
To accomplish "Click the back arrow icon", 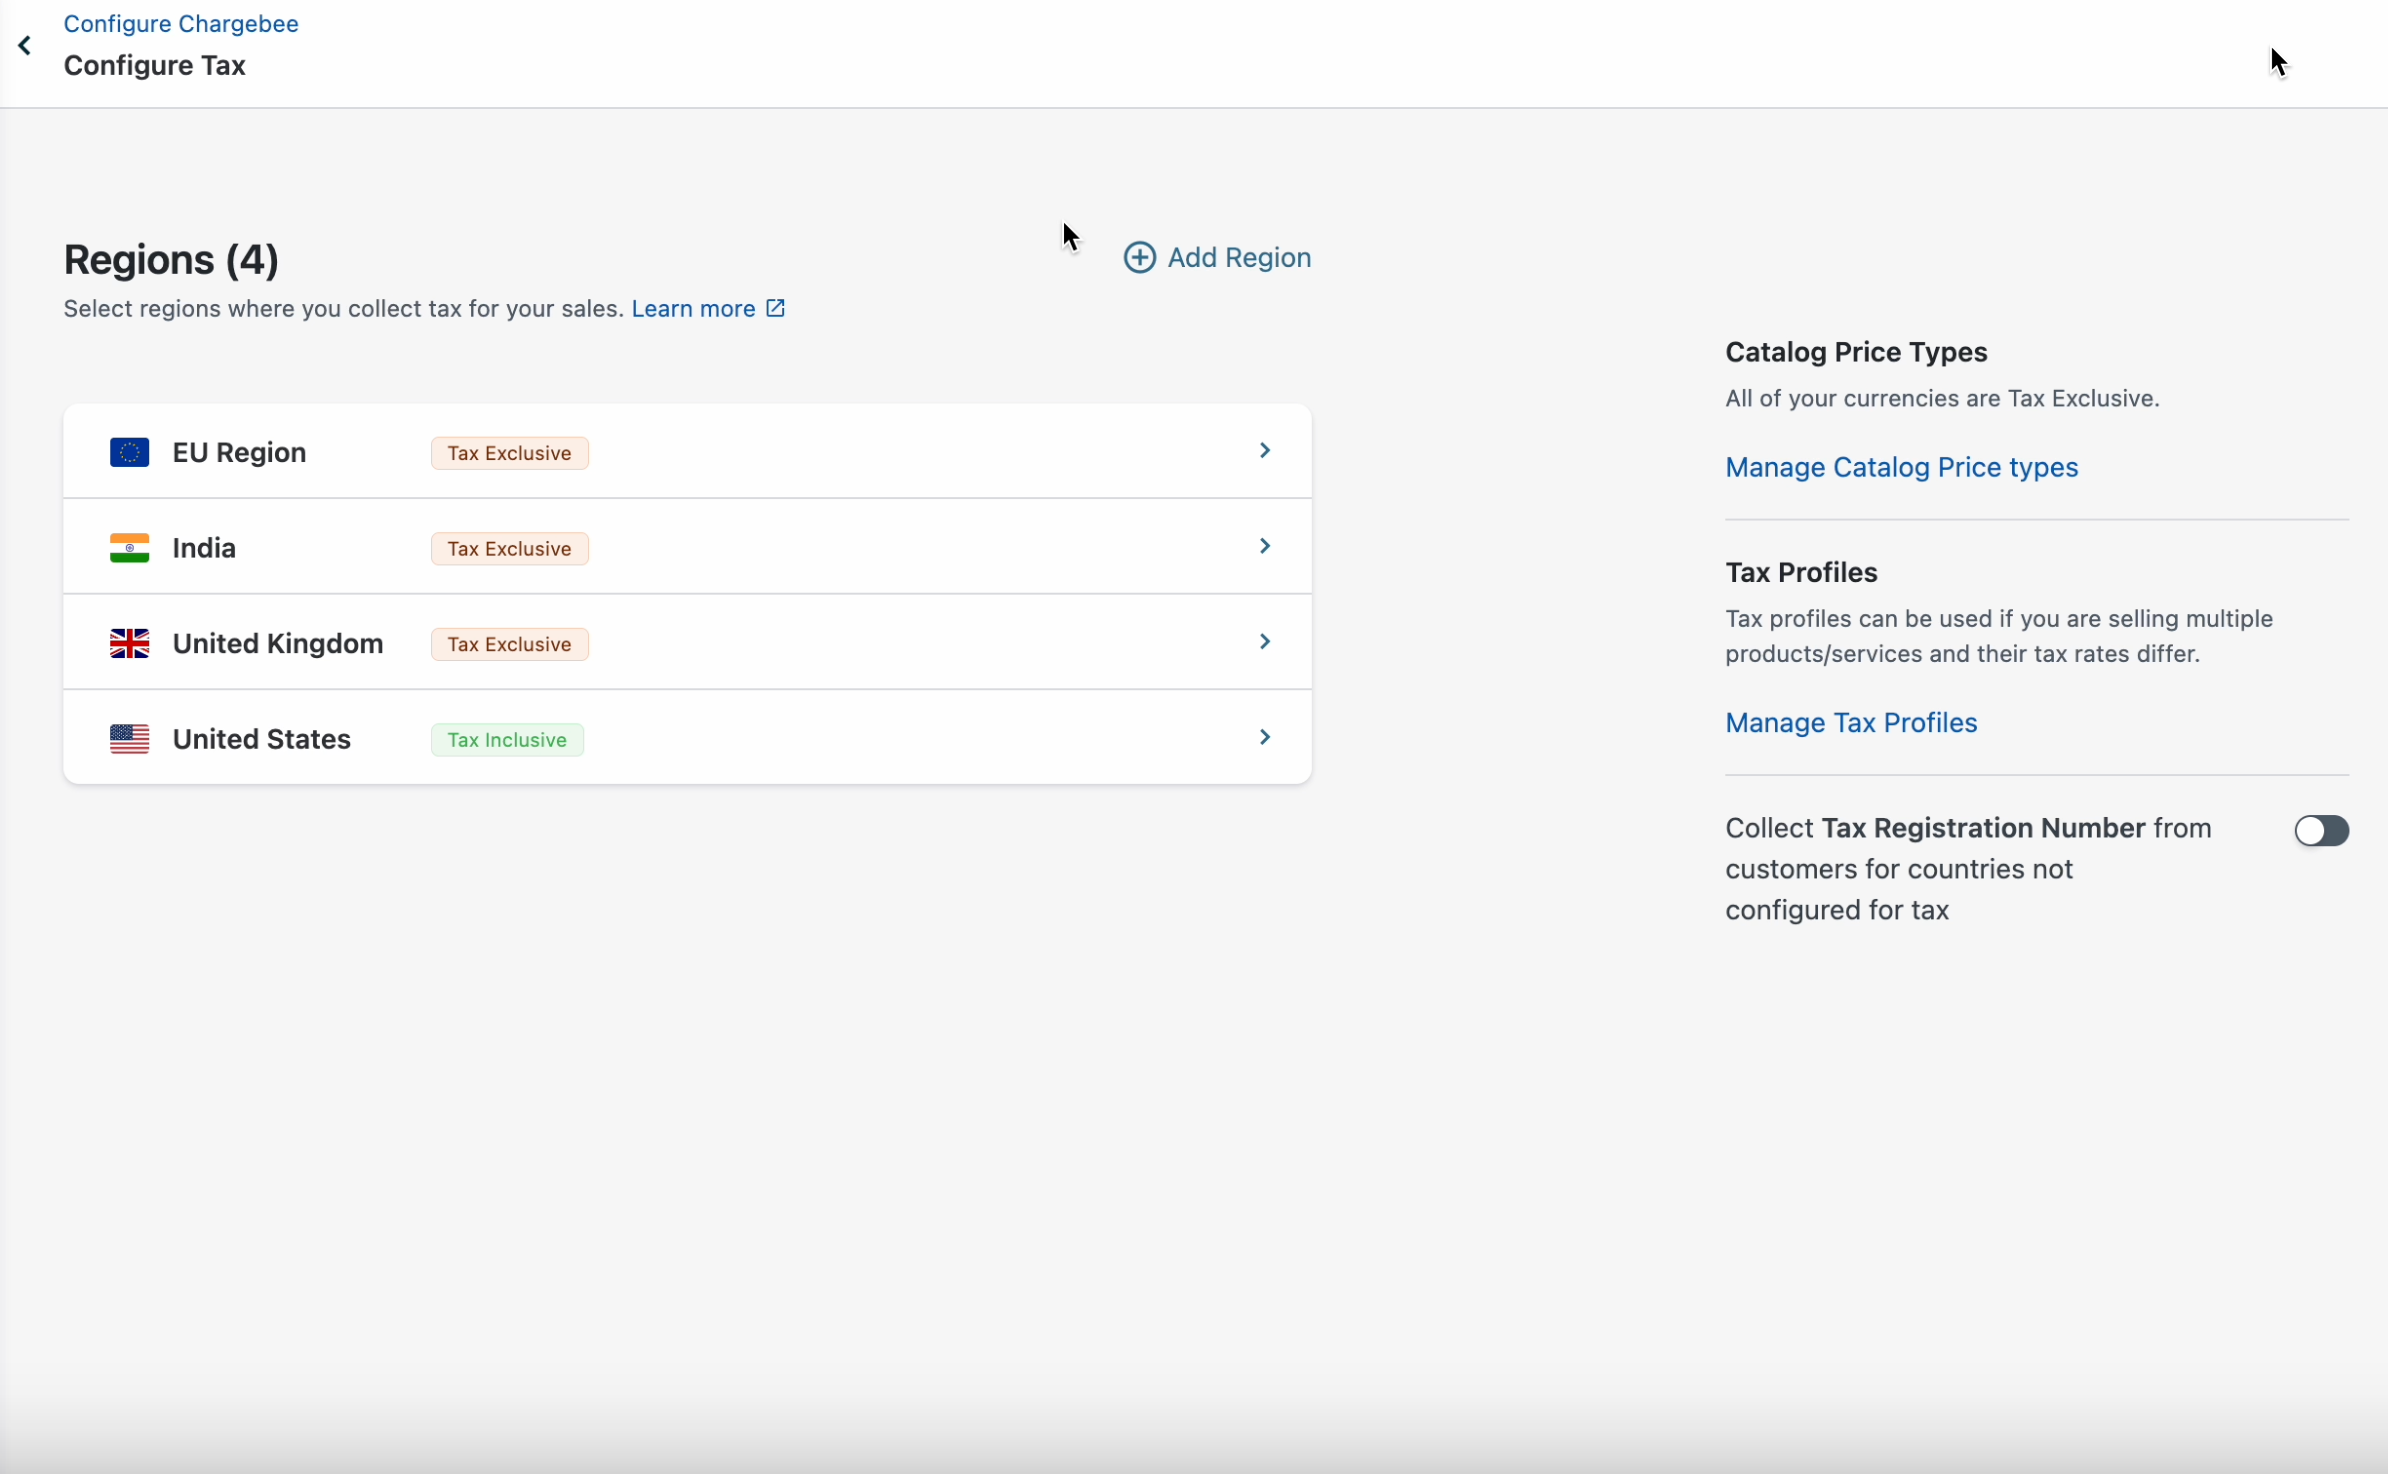I will 25,46.
